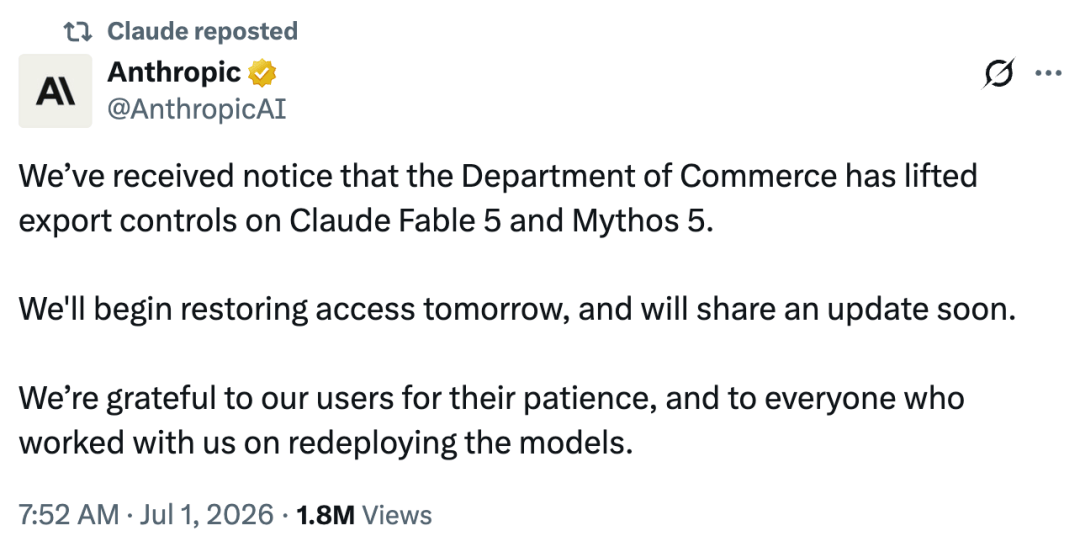1080x552 pixels.
Task: Click the Views label
Action: [x=397, y=515]
